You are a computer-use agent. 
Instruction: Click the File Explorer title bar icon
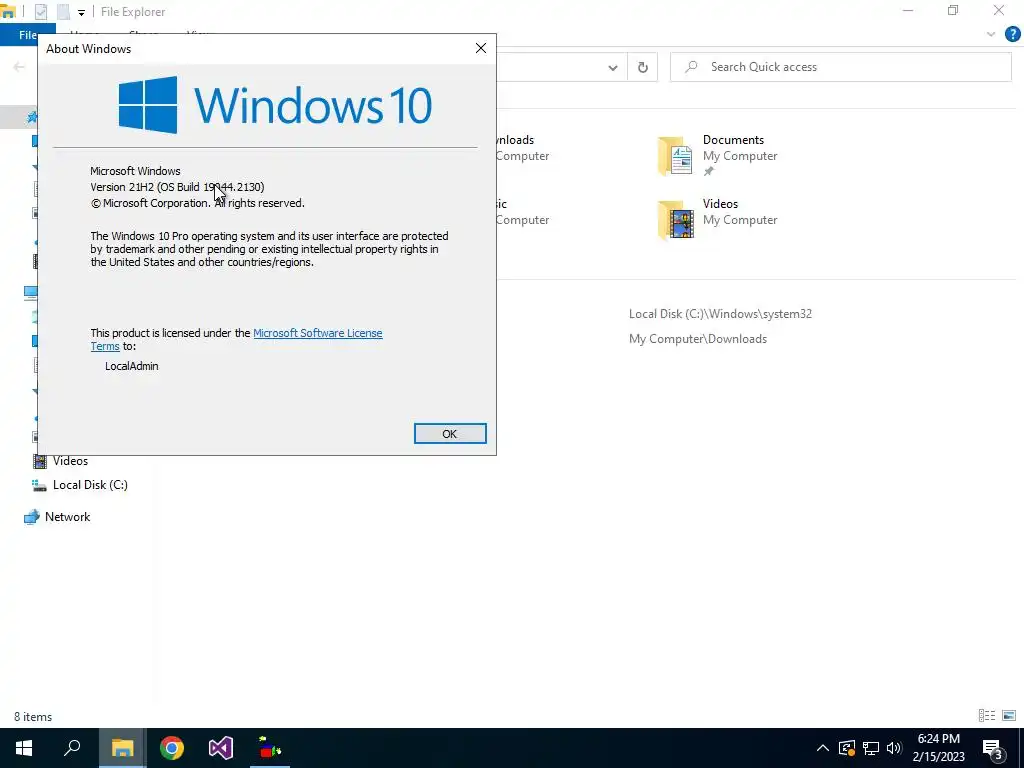[8, 11]
